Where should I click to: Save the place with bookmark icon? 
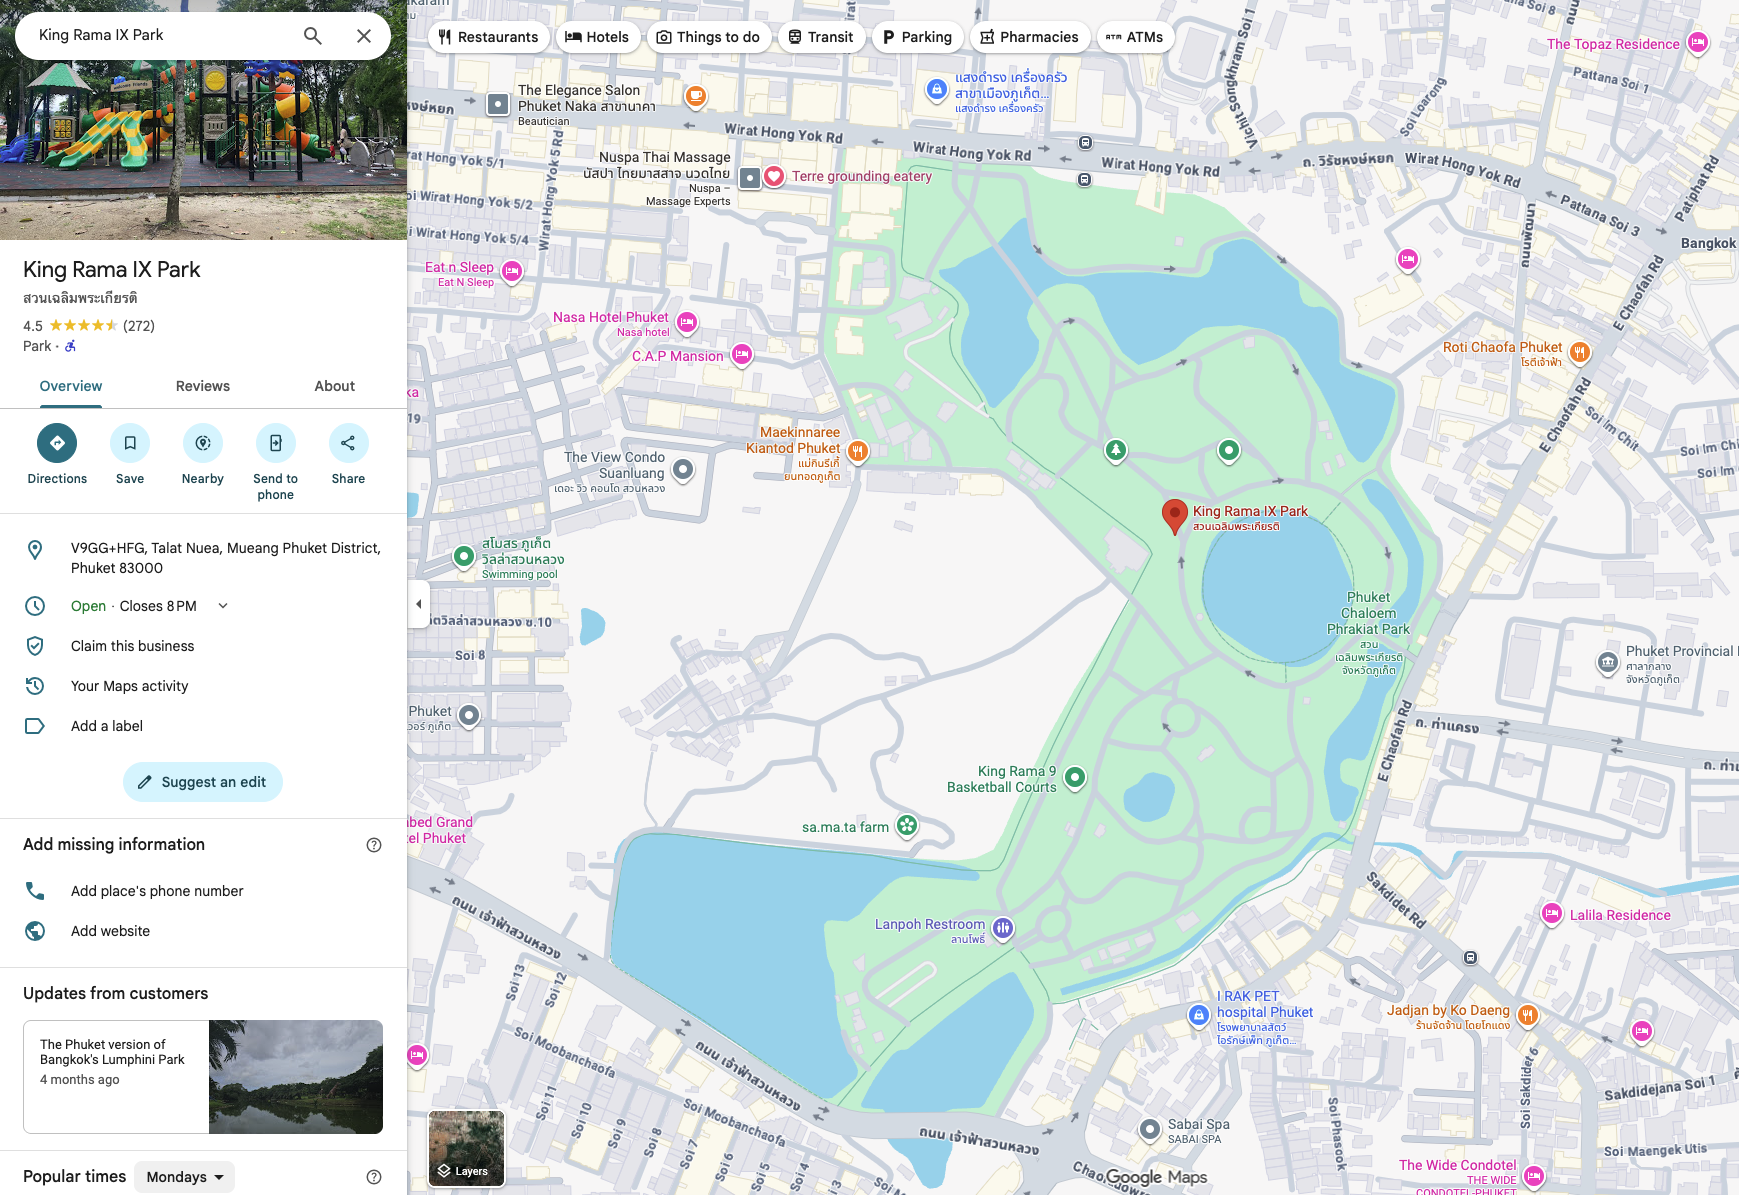(130, 443)
